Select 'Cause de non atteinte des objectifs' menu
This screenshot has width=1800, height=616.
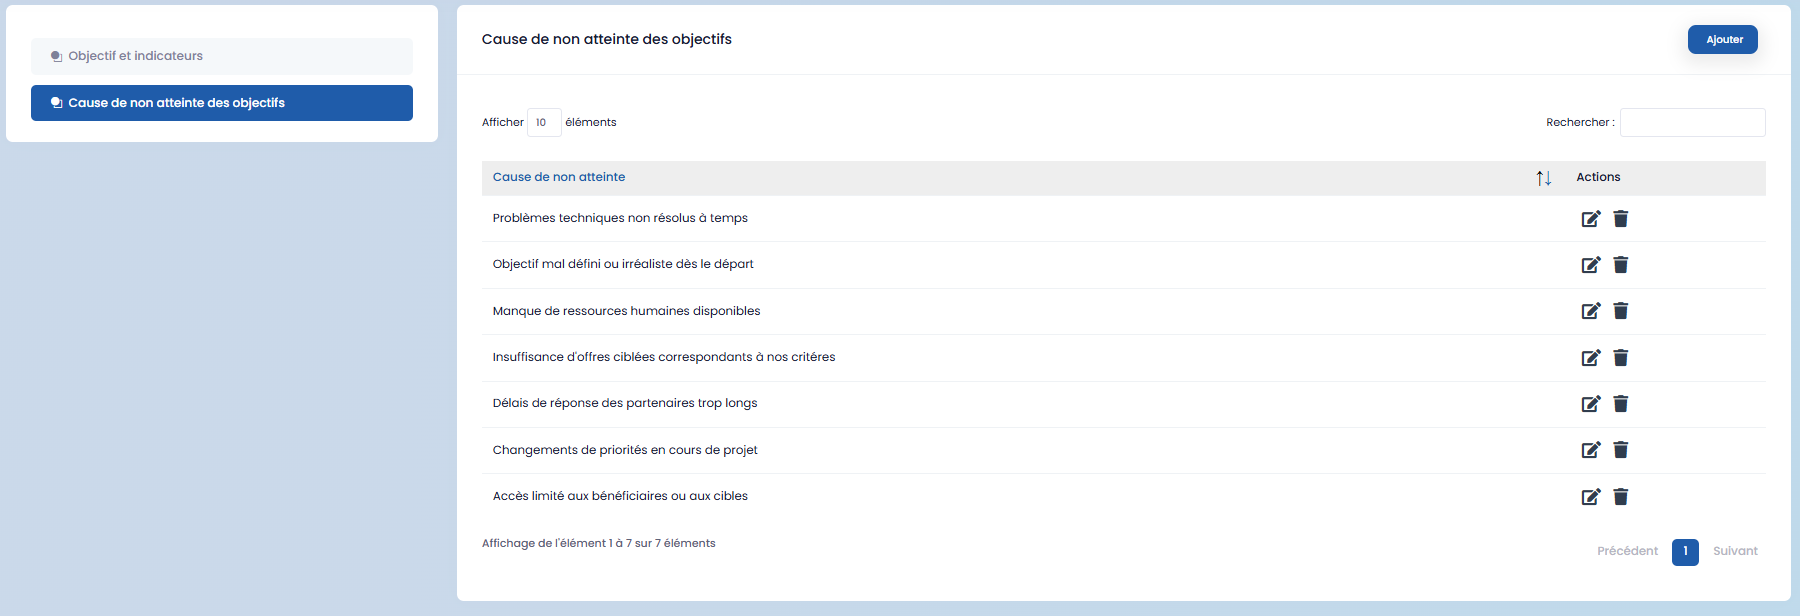[222, 103]
